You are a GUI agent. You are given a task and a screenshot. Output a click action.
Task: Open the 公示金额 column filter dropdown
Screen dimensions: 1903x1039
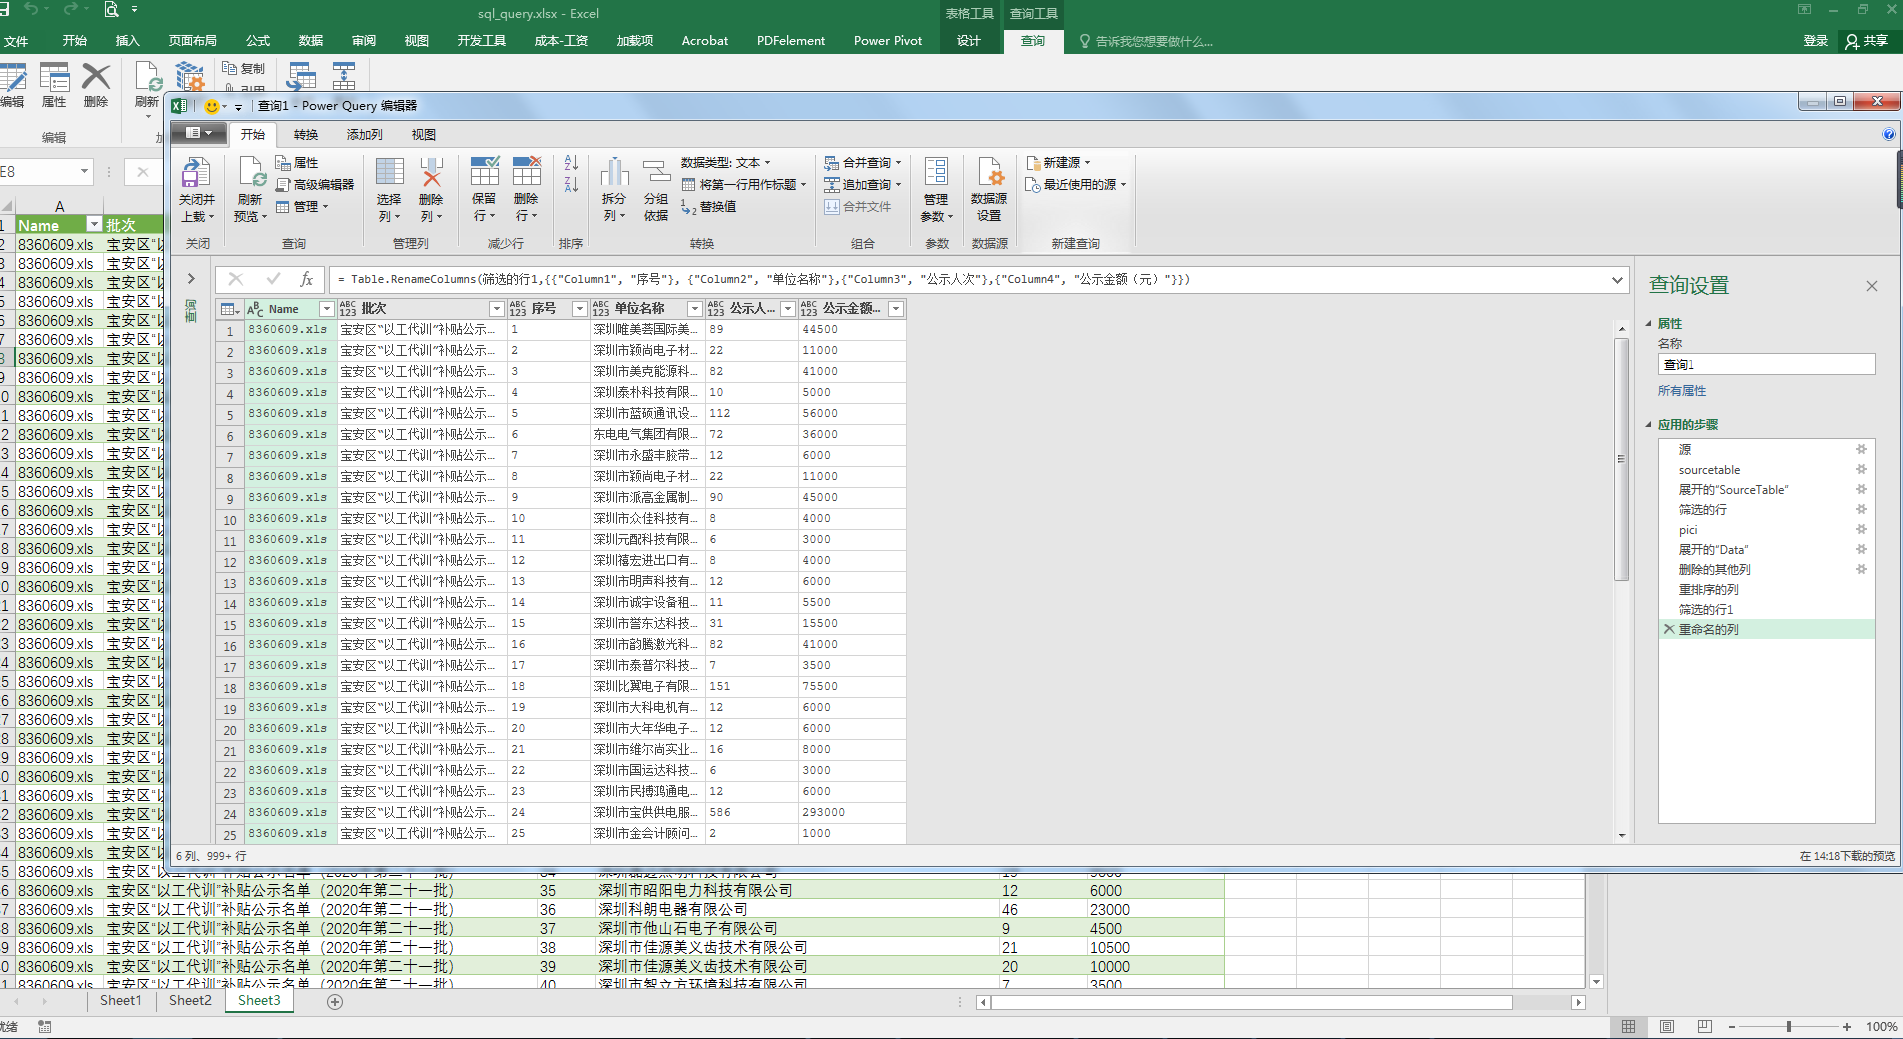[896, 309]
